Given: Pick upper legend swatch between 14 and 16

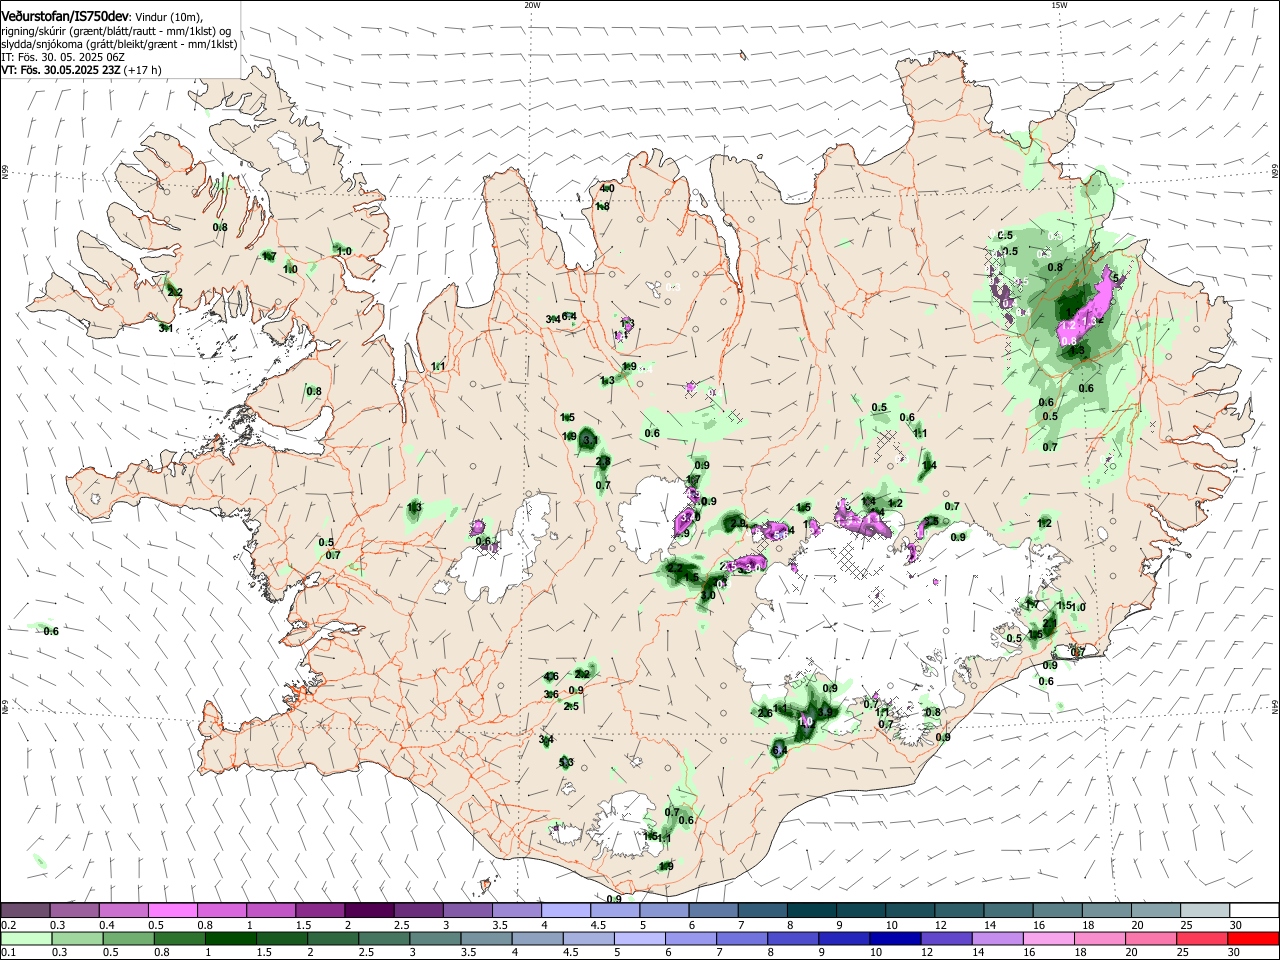Looking at the screenshot, I should click(1008, 911).
